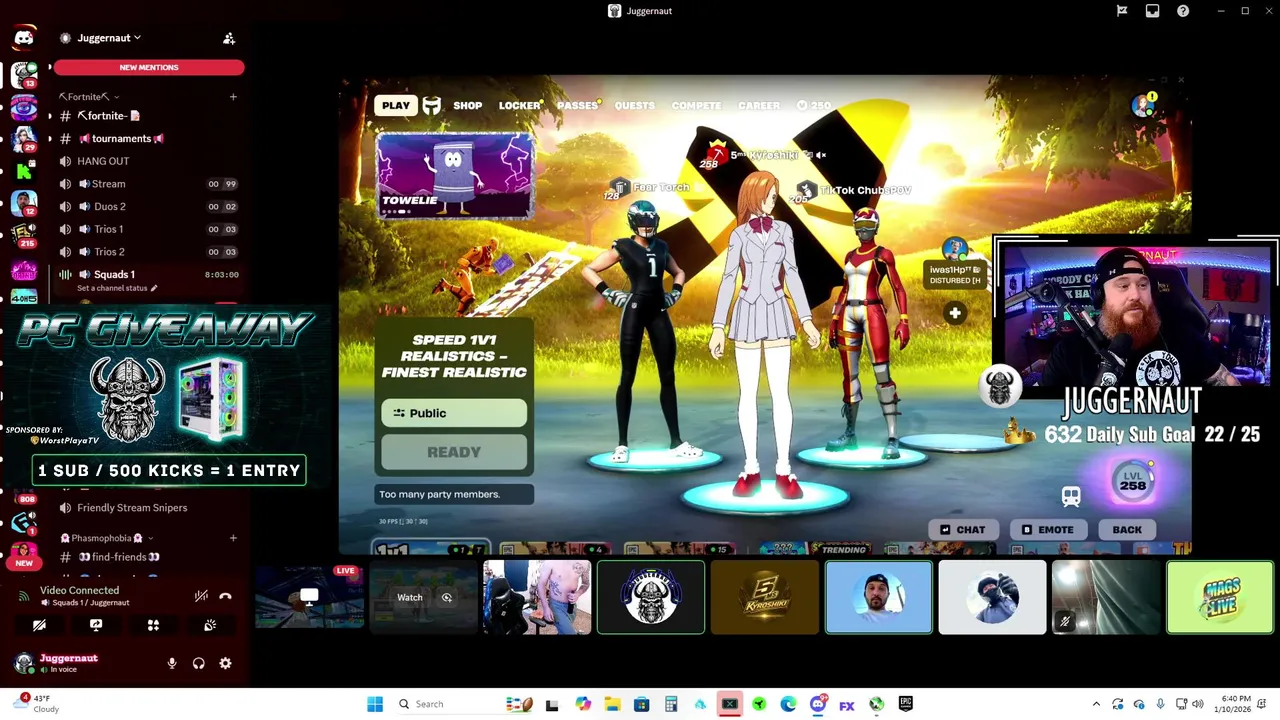This screenshot has height=720, width=1280.
Task: Click the READY button in Fortnite lobby
Action: pos(454,452)
